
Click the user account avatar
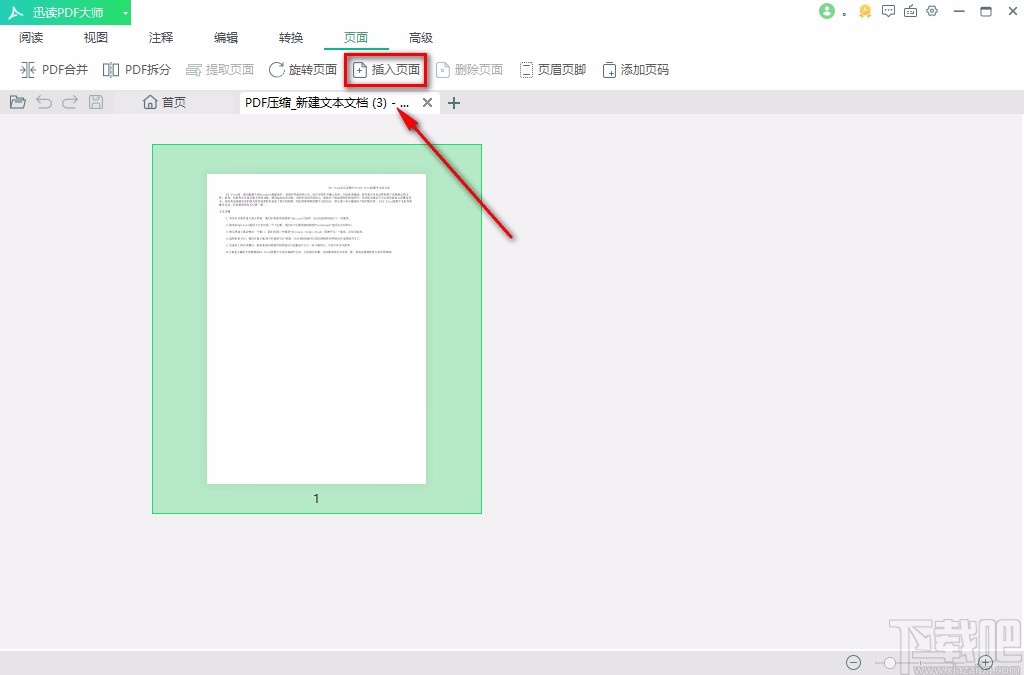pyautogui.click(x=828, y=11)
